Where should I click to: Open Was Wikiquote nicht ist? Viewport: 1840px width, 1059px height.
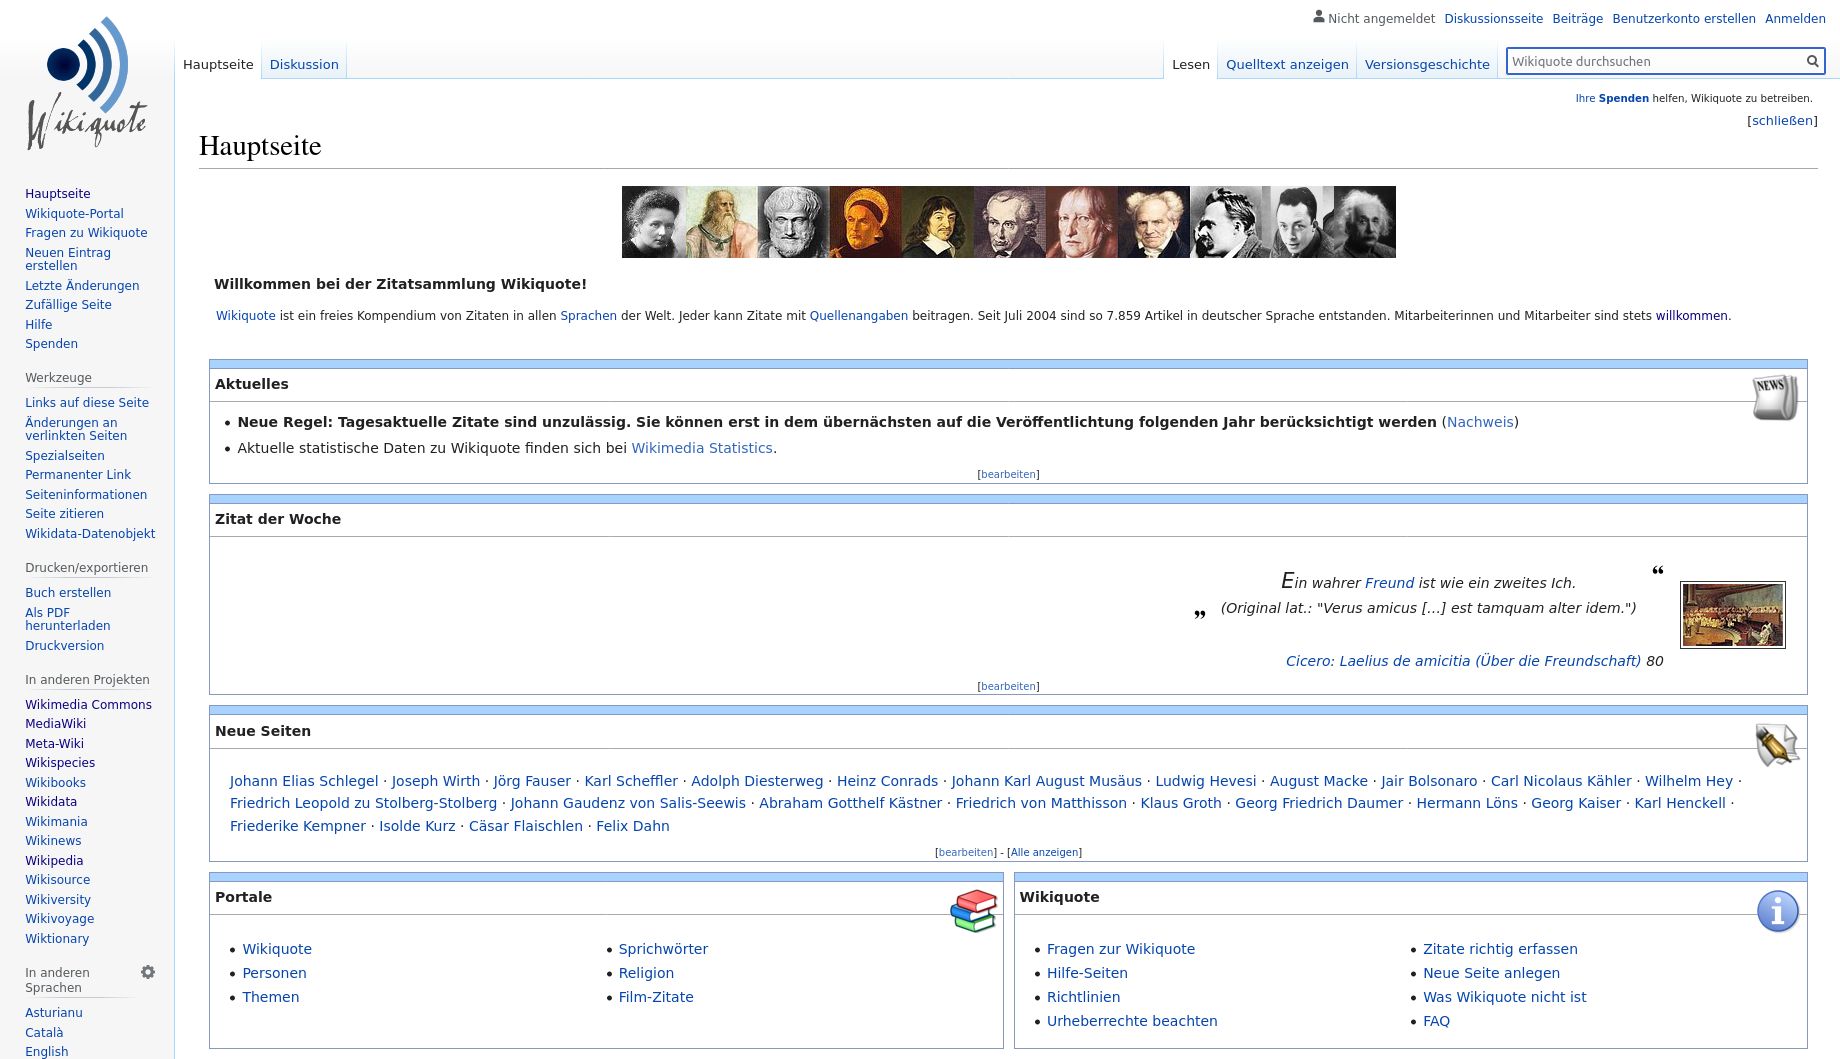tap(1505, 997)
